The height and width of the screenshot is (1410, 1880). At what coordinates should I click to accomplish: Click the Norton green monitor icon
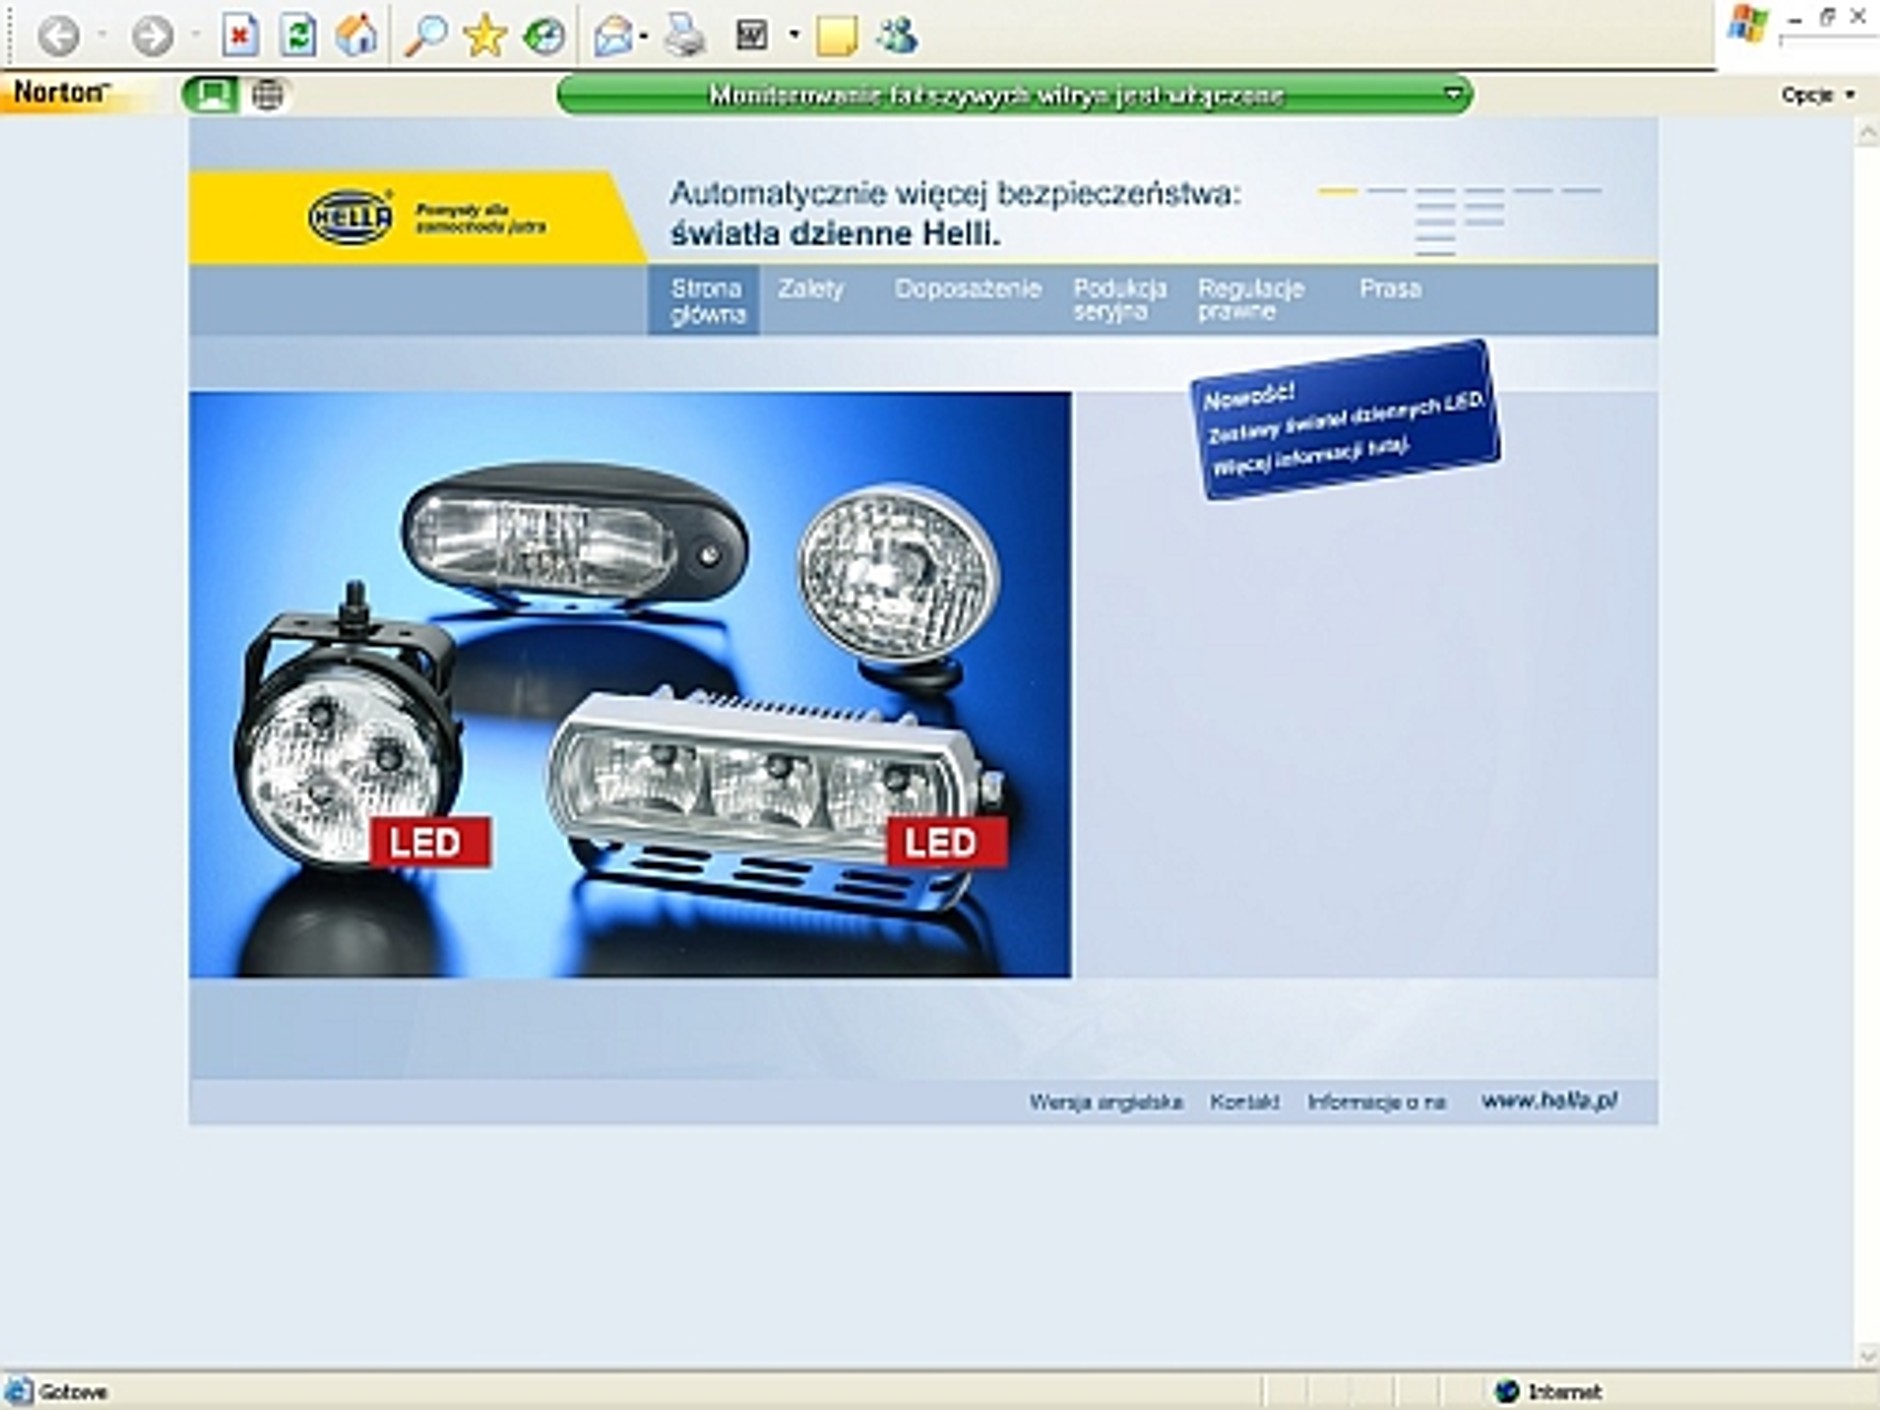pos(210,95)
